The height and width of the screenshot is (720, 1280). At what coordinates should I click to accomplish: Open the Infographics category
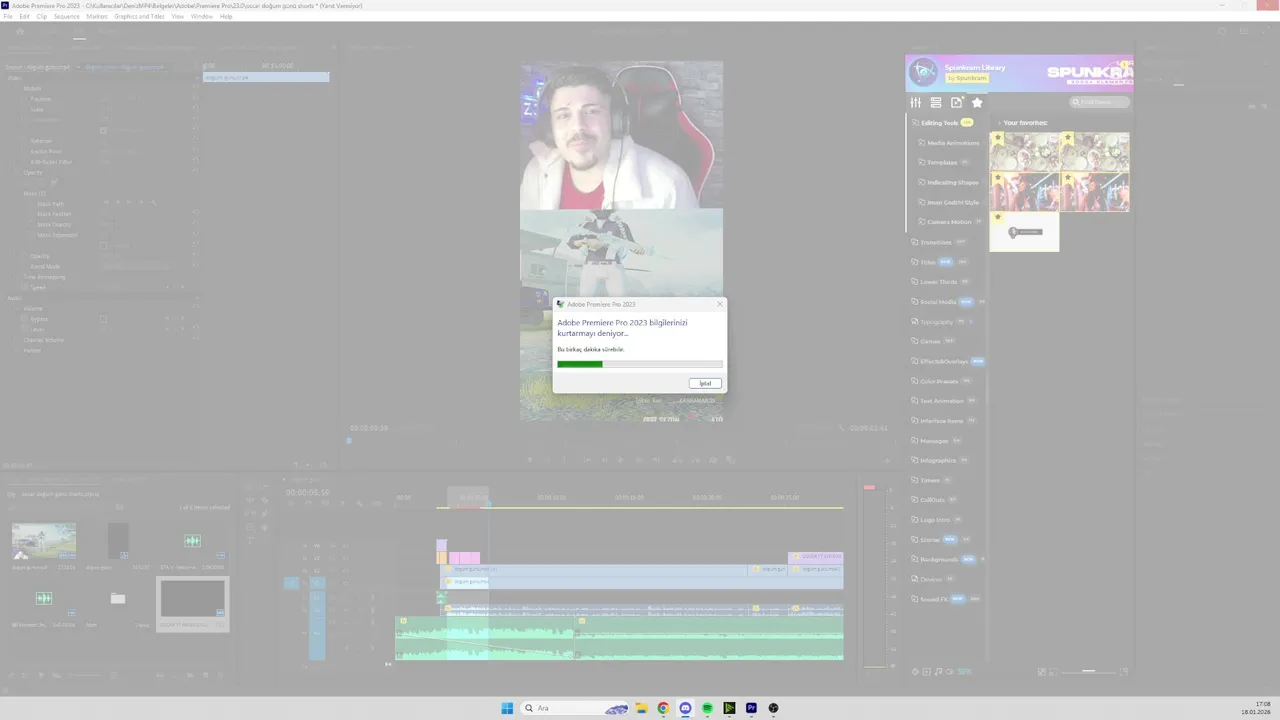(938, 460)
